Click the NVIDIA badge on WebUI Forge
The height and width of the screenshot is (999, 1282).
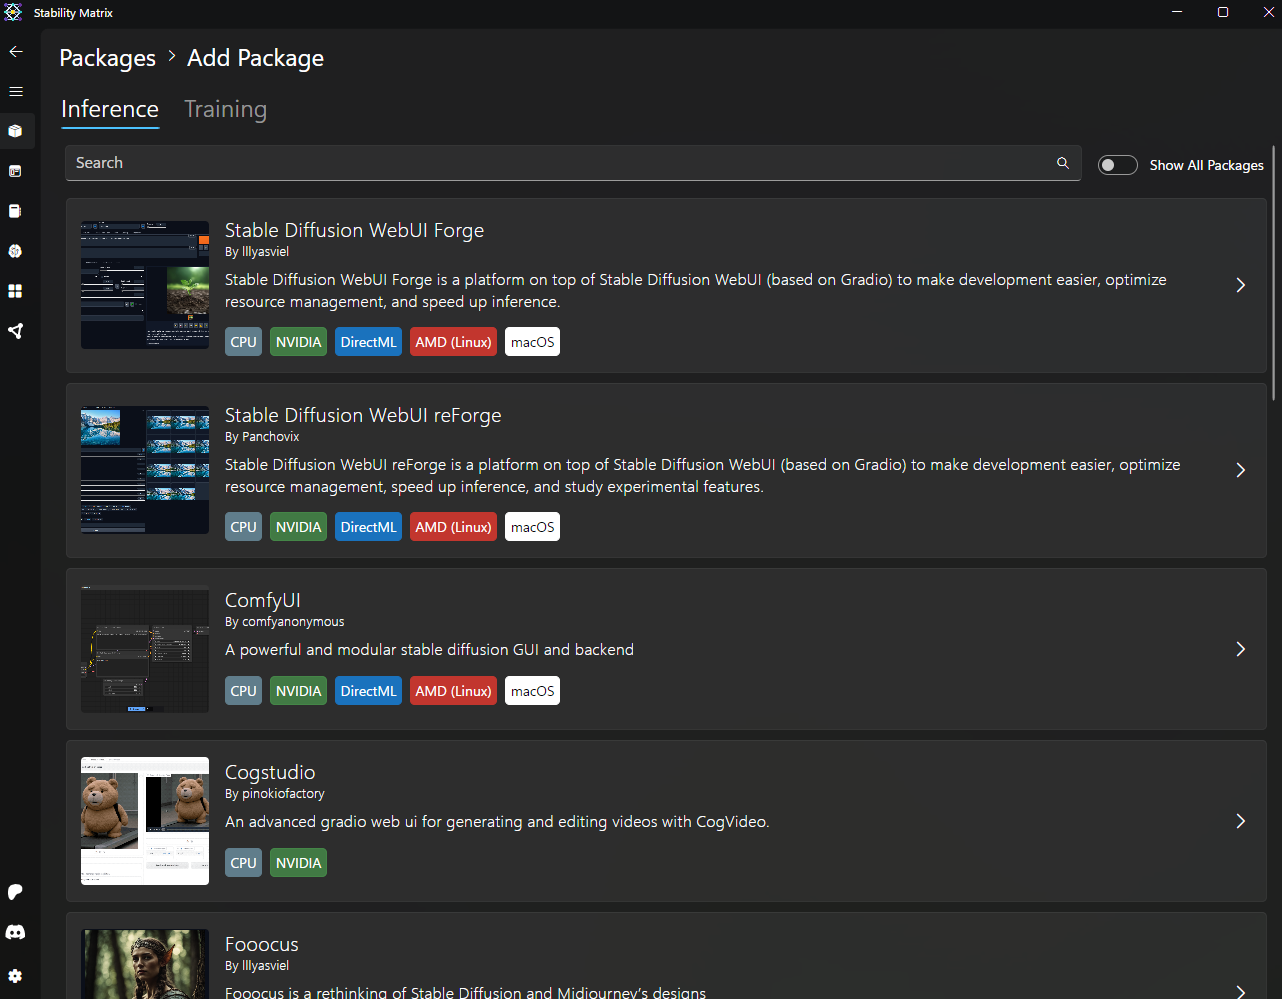pos(298,342)
